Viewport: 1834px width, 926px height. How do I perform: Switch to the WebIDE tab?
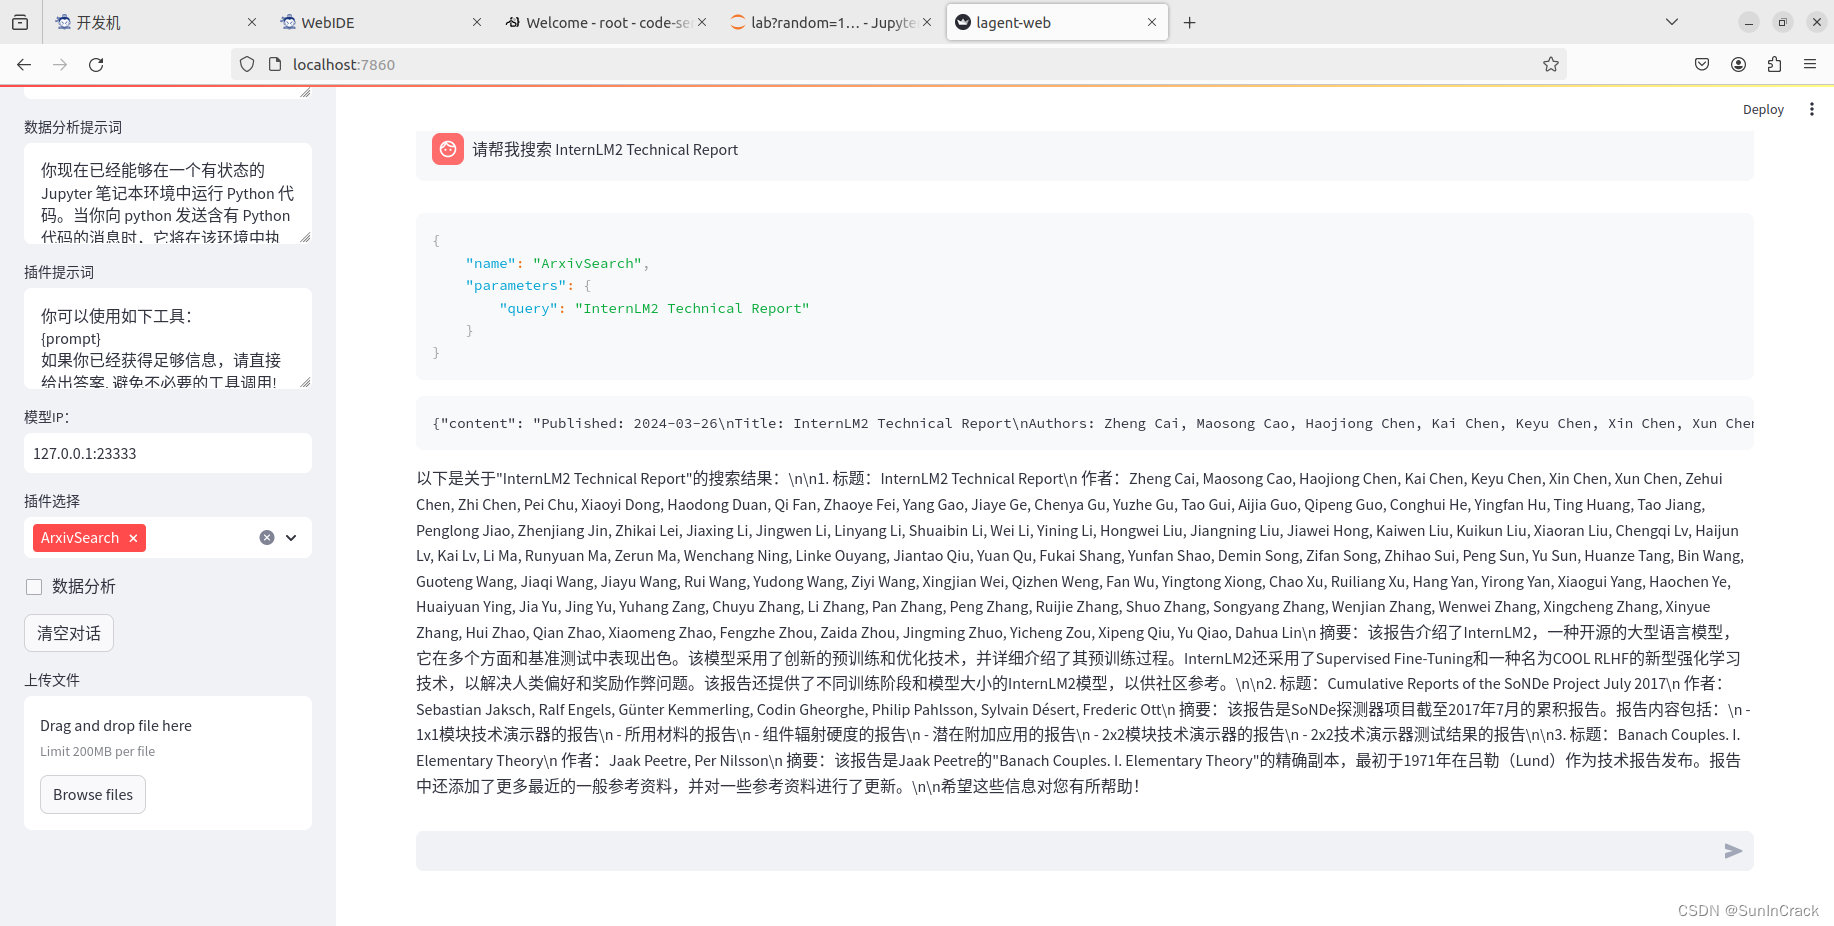click(380, 22)
